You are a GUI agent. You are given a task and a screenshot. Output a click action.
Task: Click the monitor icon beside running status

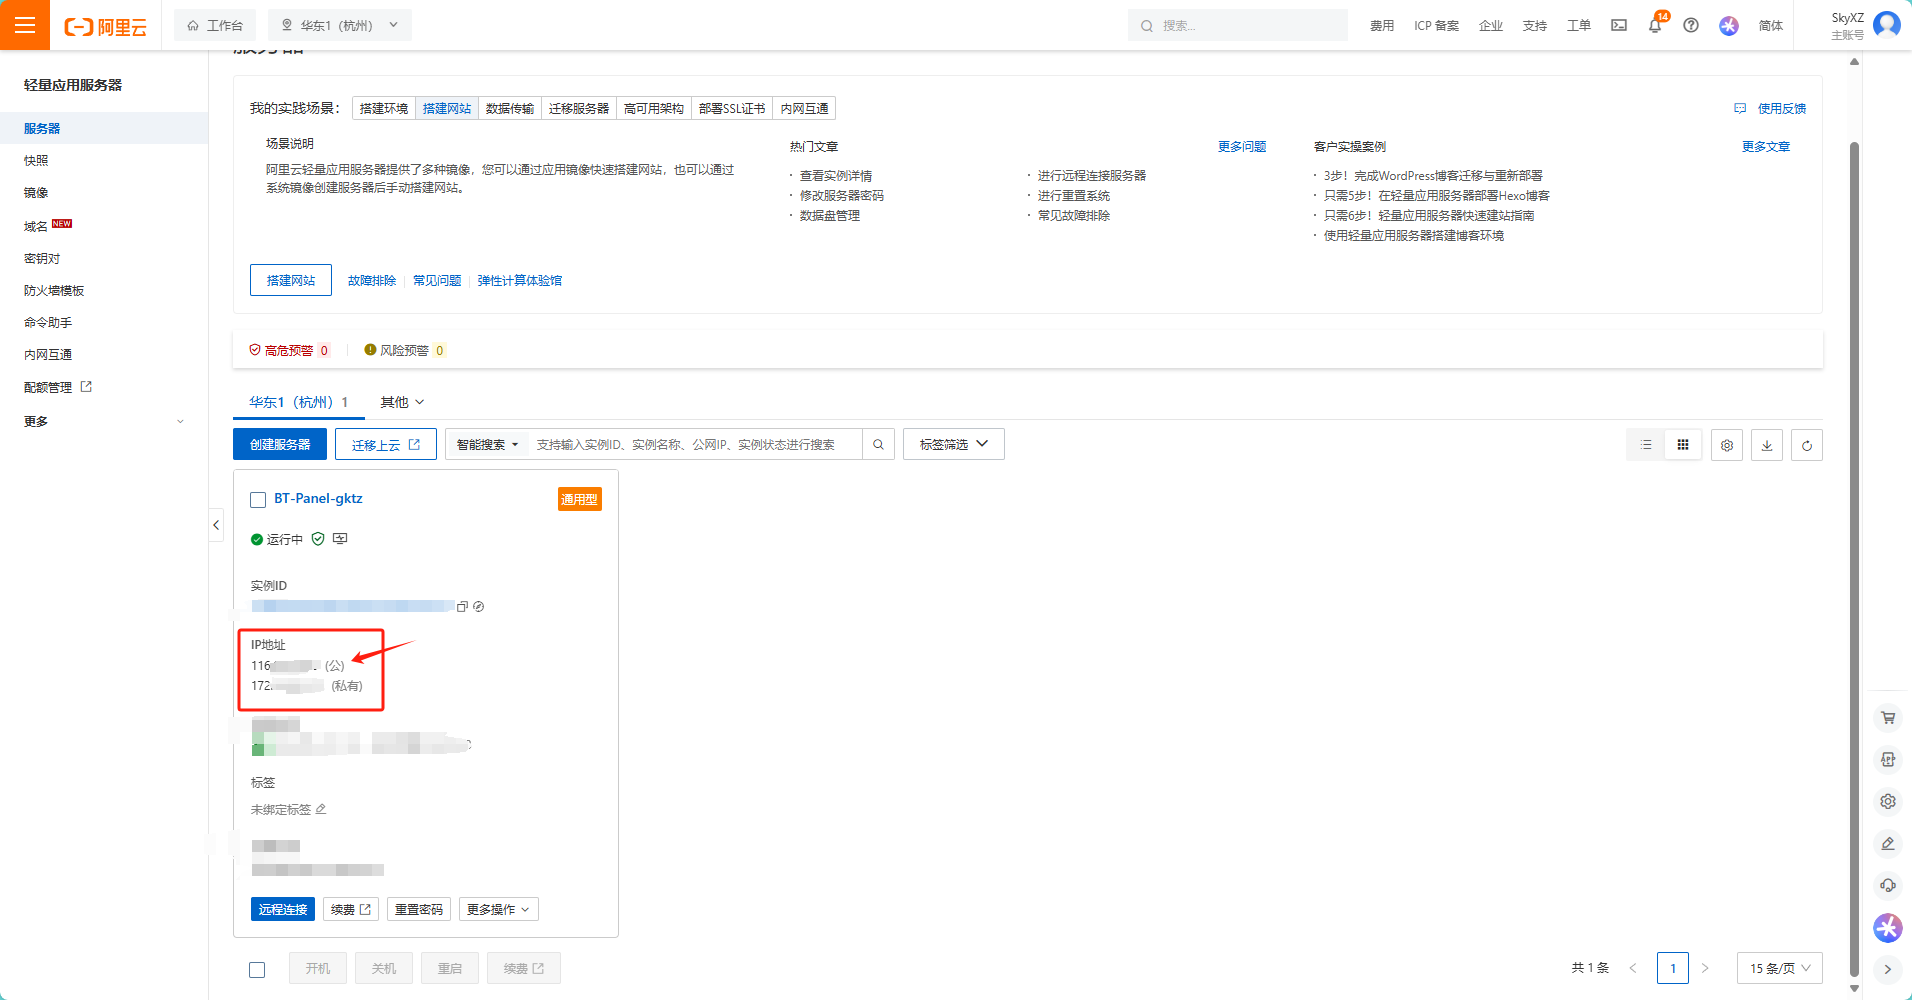click(340, 539)
